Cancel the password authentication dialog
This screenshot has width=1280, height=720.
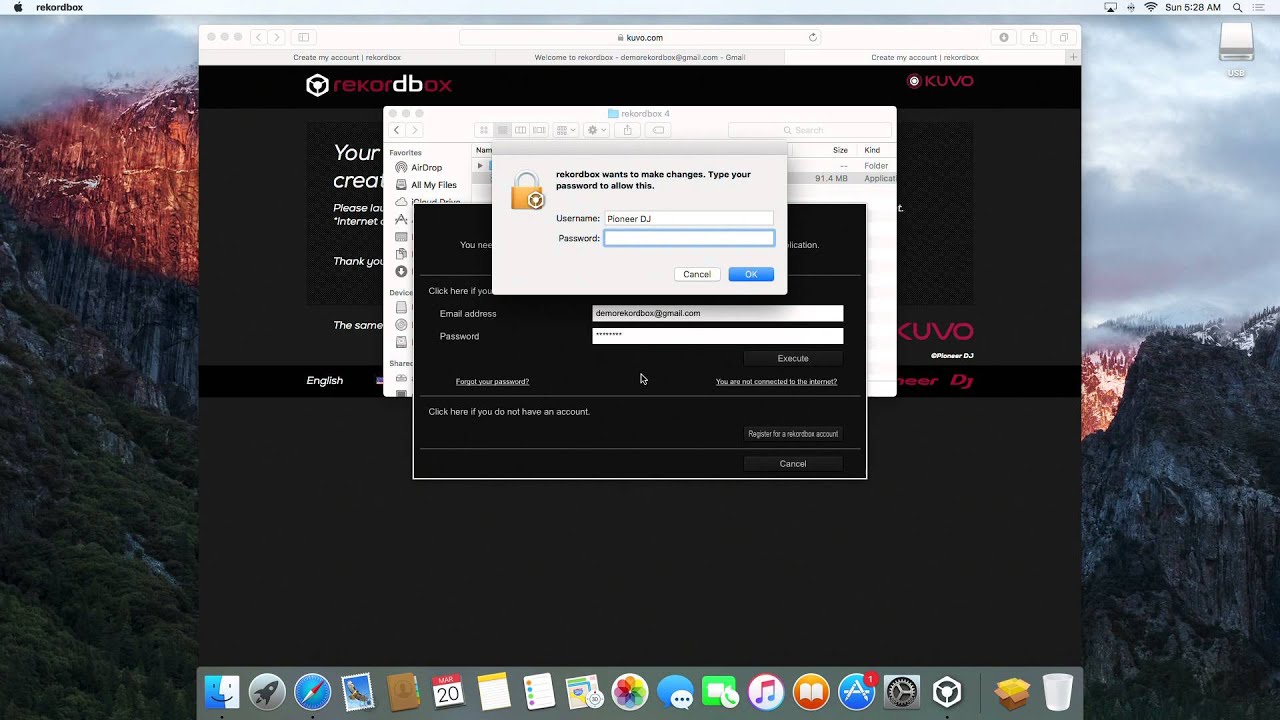pyautogui.click(x=697, y=274)
